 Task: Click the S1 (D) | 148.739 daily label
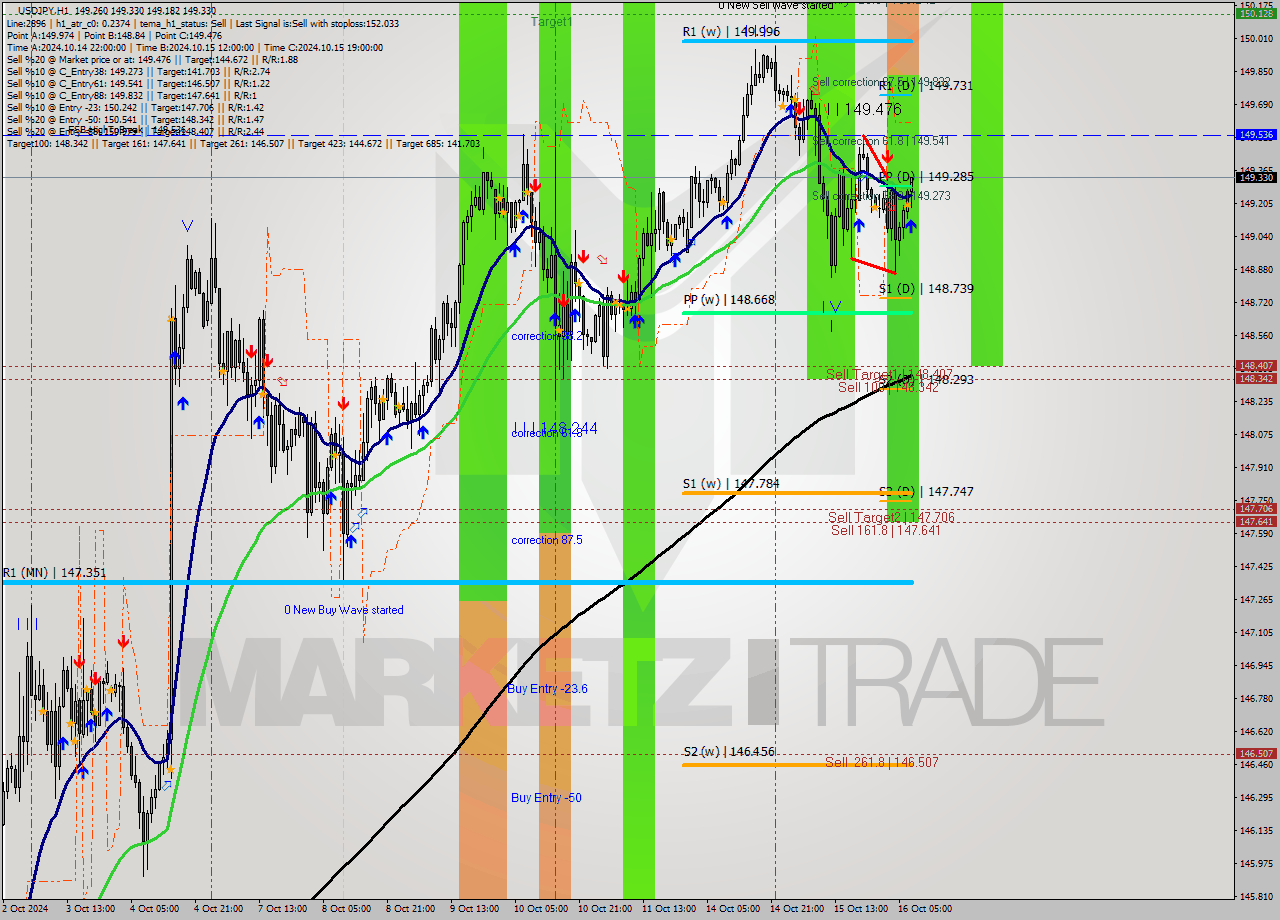click(925, 289)
